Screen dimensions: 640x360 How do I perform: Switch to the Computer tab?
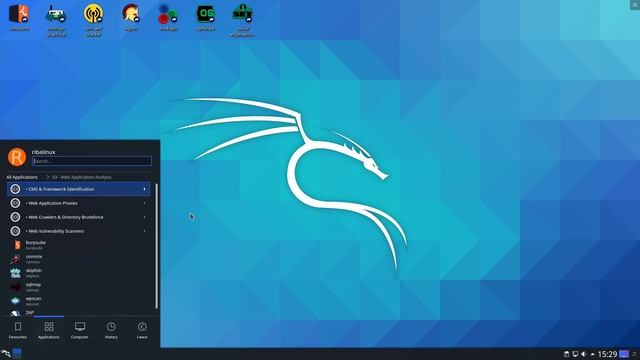80,330
